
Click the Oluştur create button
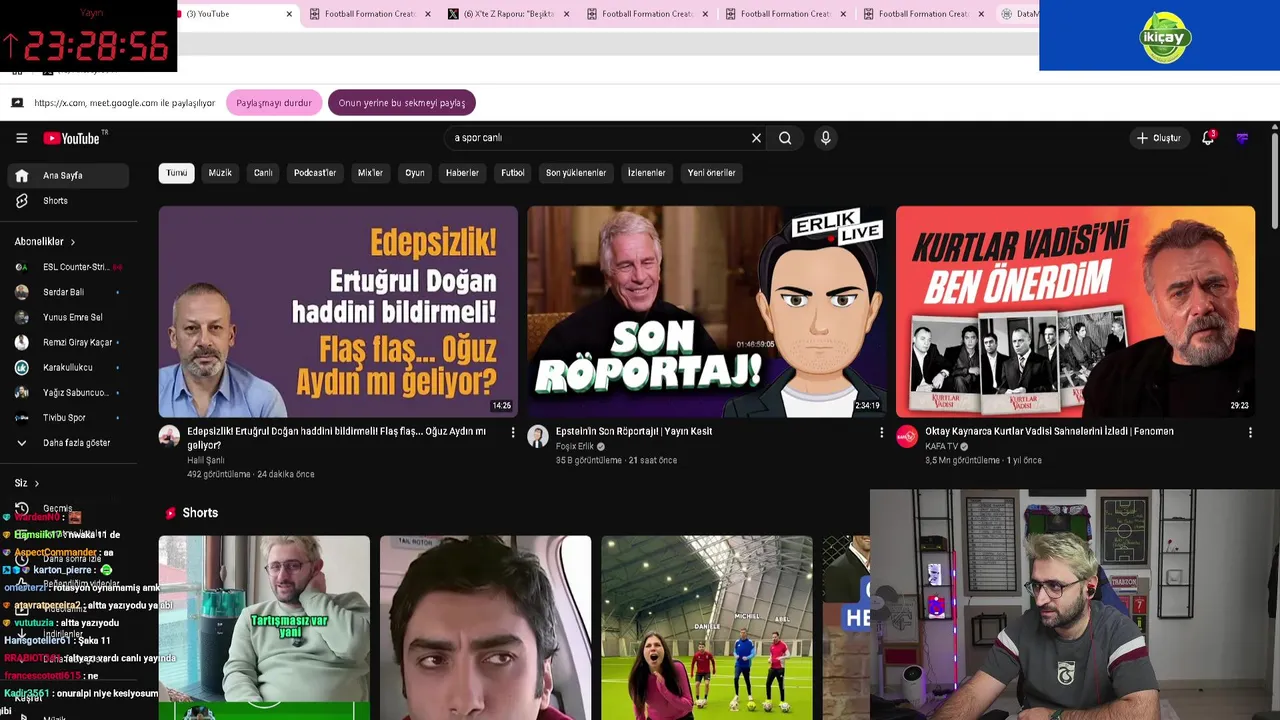(1159, 138)
